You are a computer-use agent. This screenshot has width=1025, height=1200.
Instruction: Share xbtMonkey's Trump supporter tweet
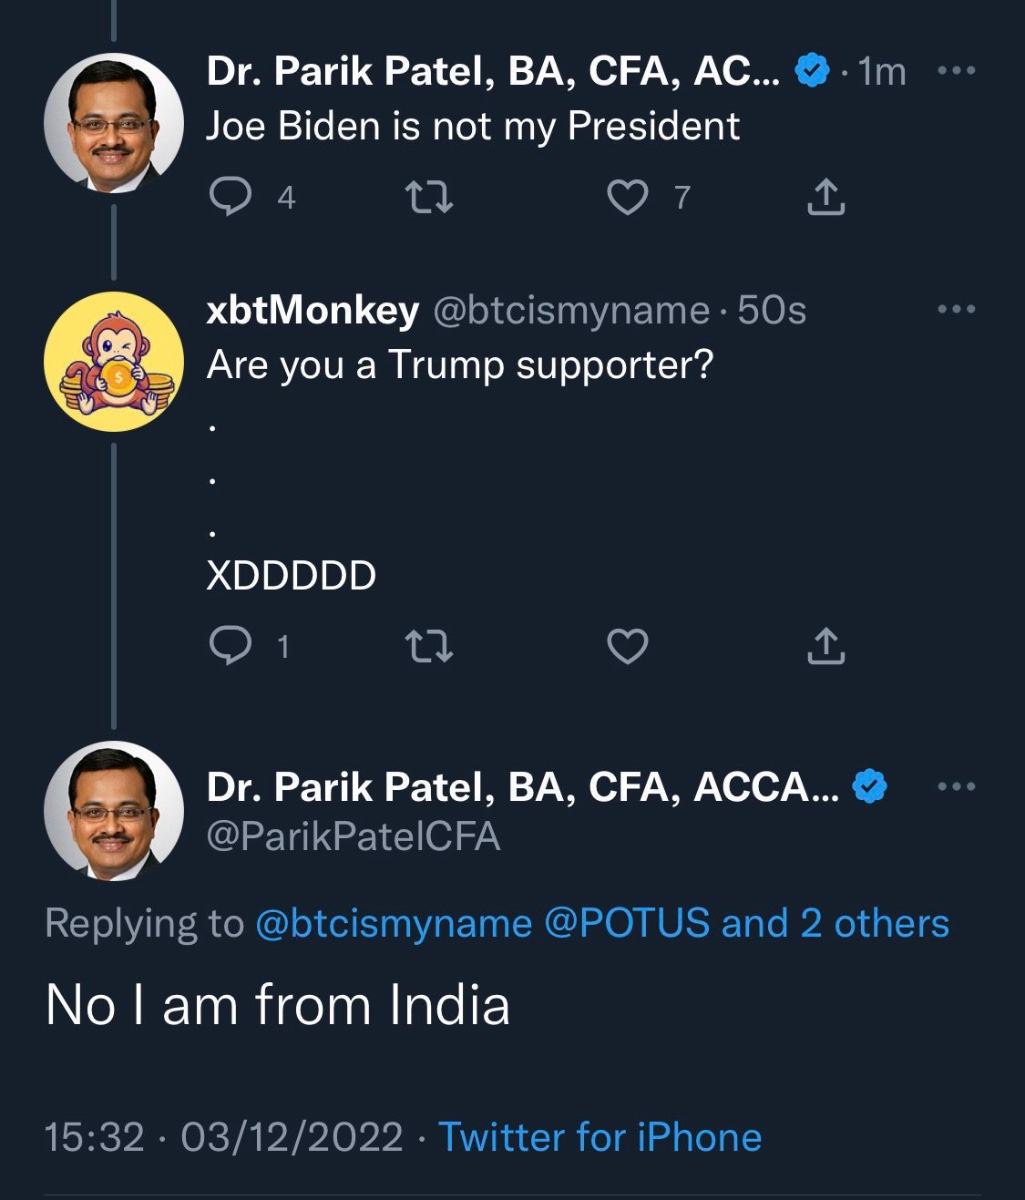coord(826,648)
